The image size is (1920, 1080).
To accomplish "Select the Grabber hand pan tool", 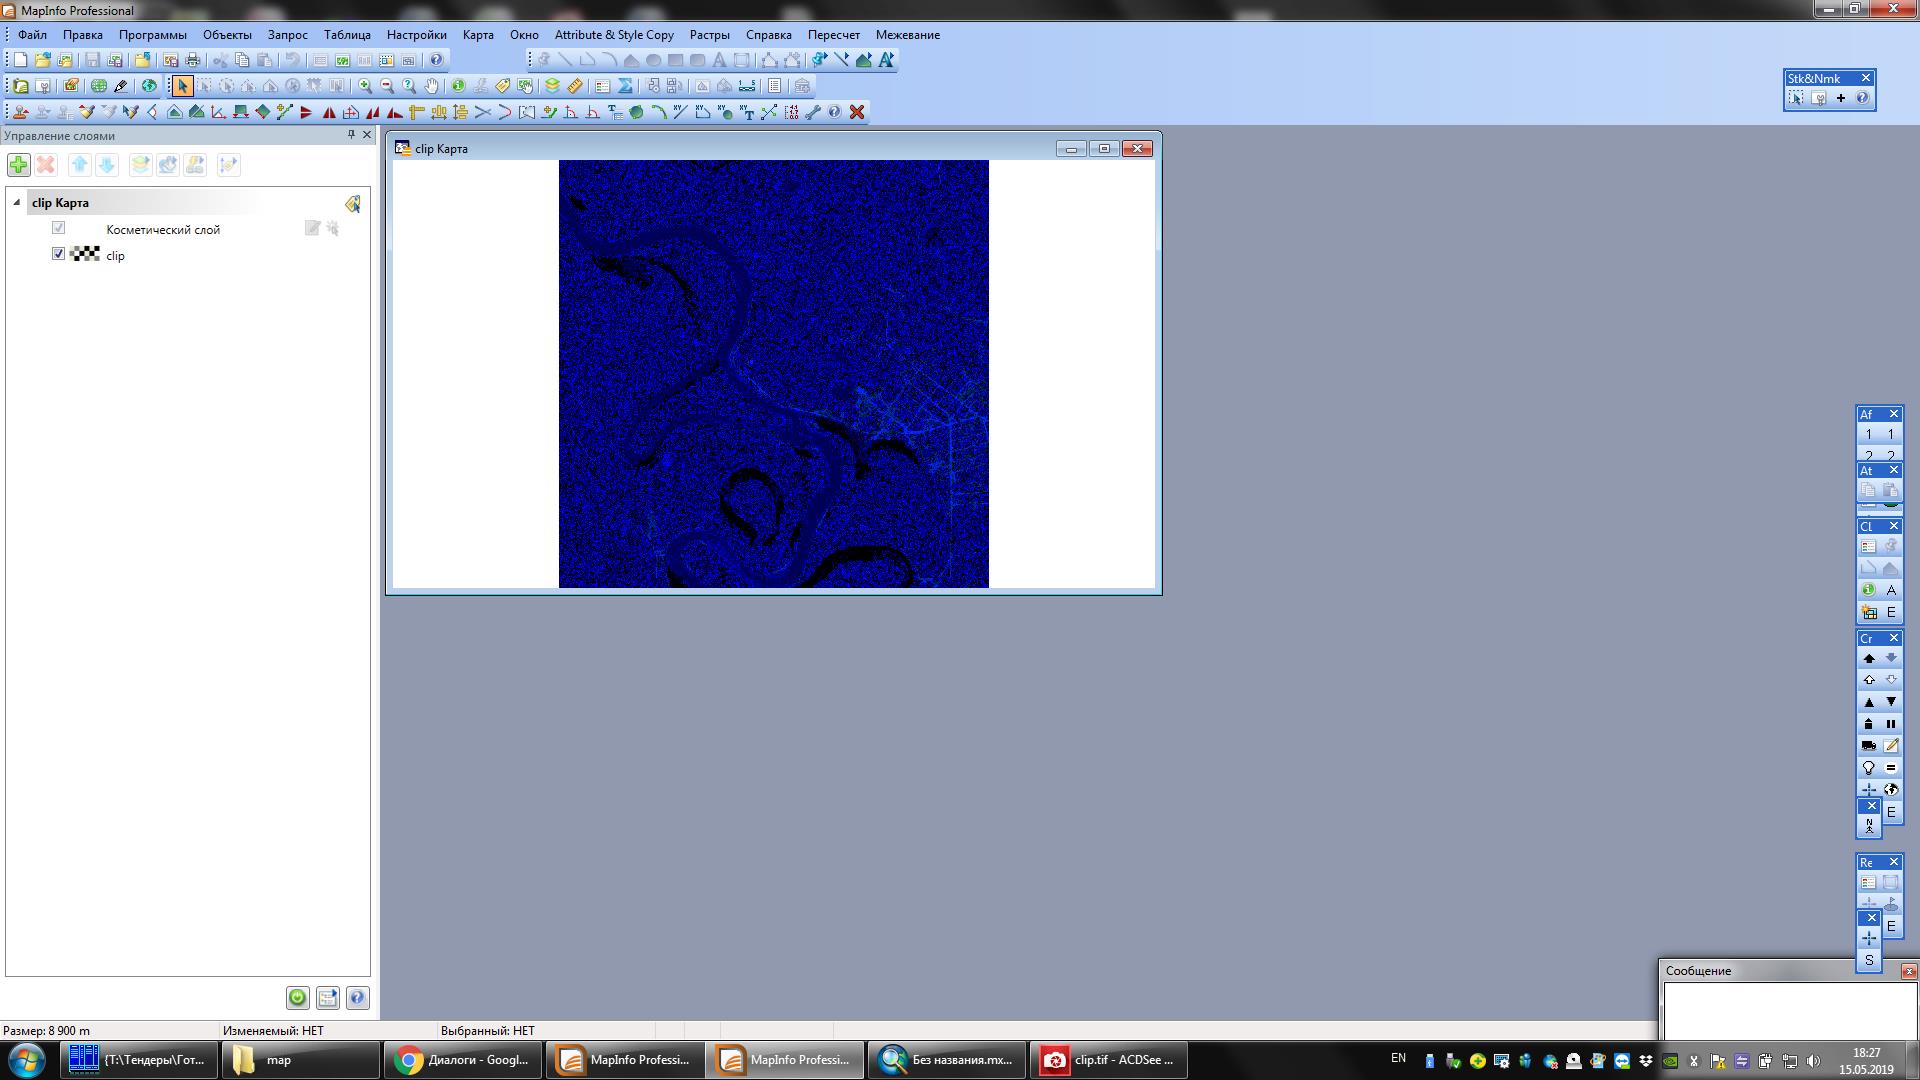I will click(x=431, y=86).
